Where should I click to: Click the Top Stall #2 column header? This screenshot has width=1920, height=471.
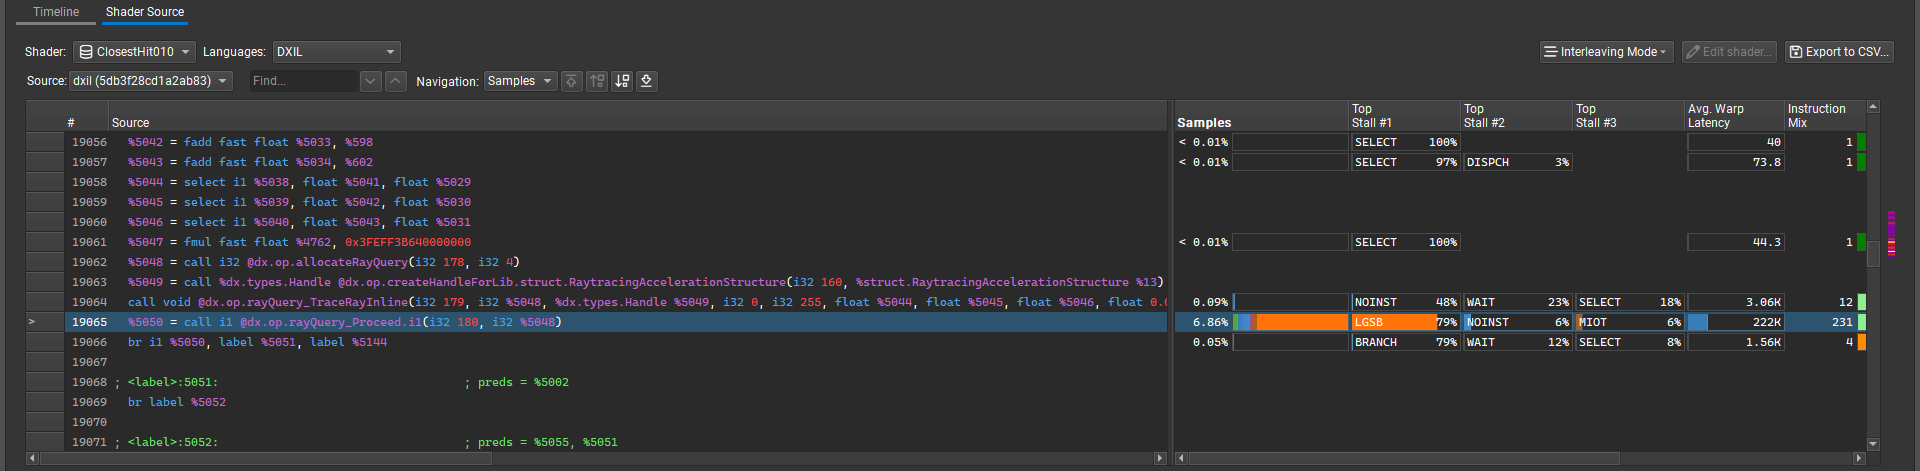[x=1516, y=116]
